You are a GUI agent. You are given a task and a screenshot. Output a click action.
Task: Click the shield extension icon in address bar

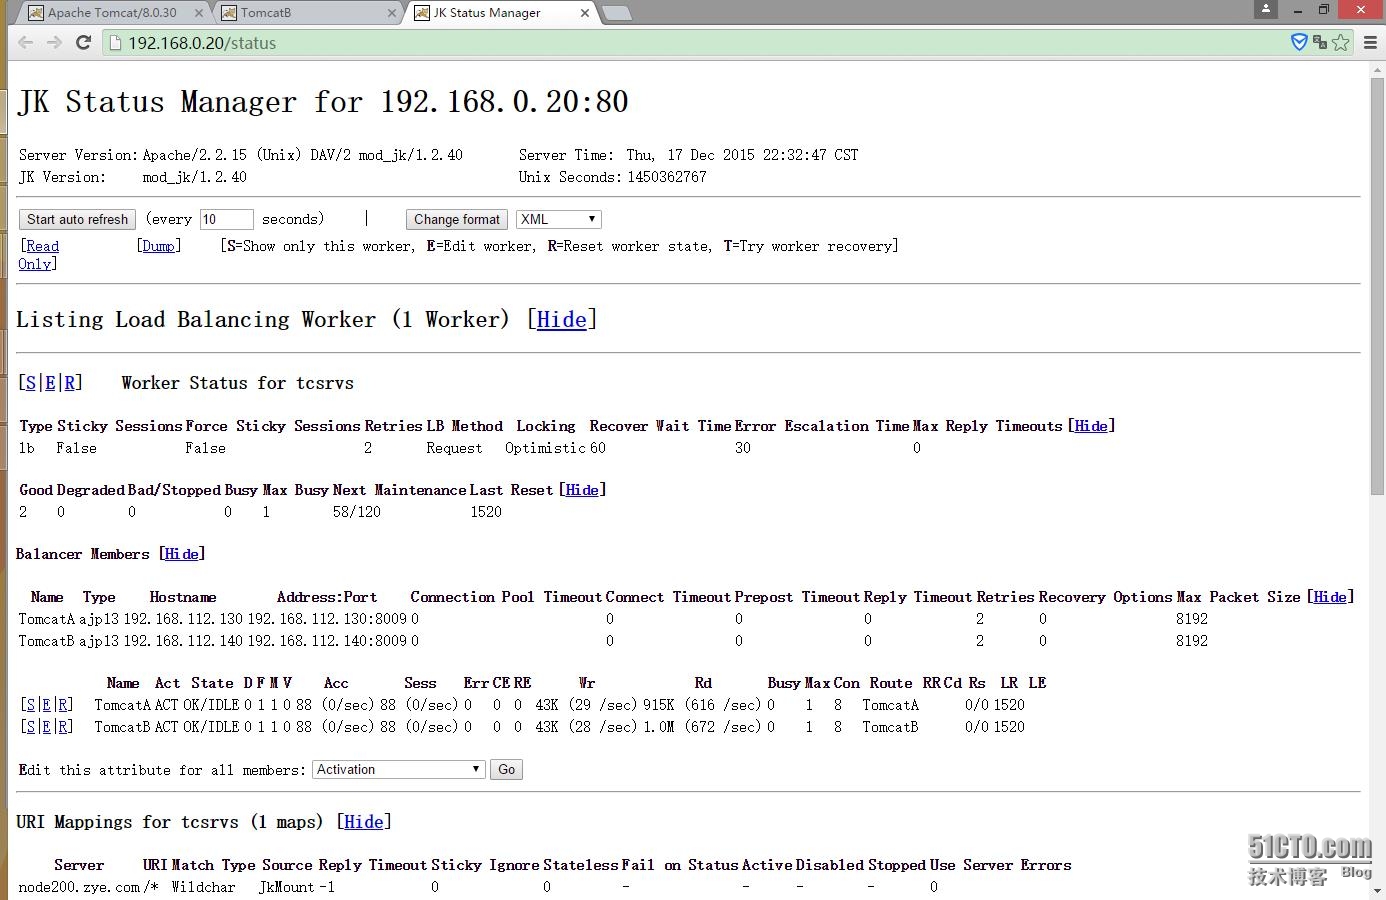coord(1299,42)
